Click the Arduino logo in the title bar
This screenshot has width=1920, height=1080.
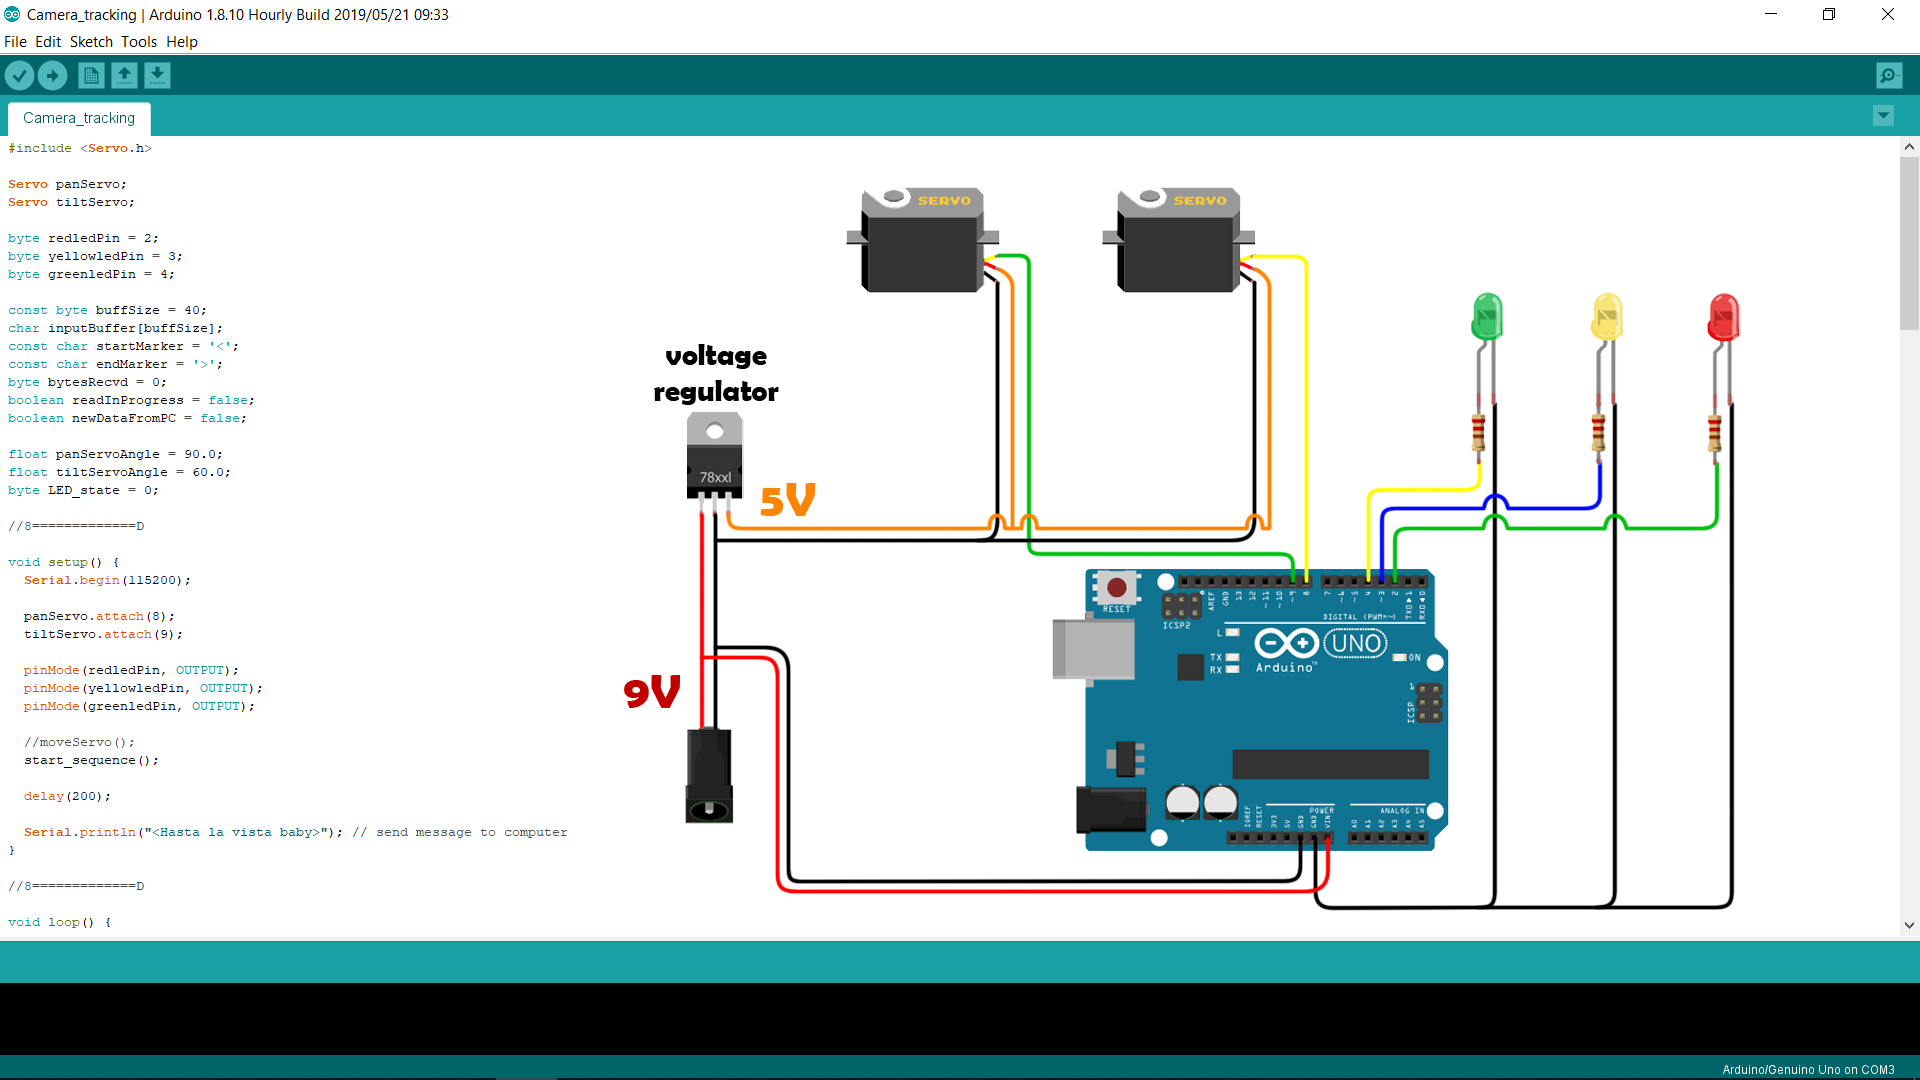point(11,14)
